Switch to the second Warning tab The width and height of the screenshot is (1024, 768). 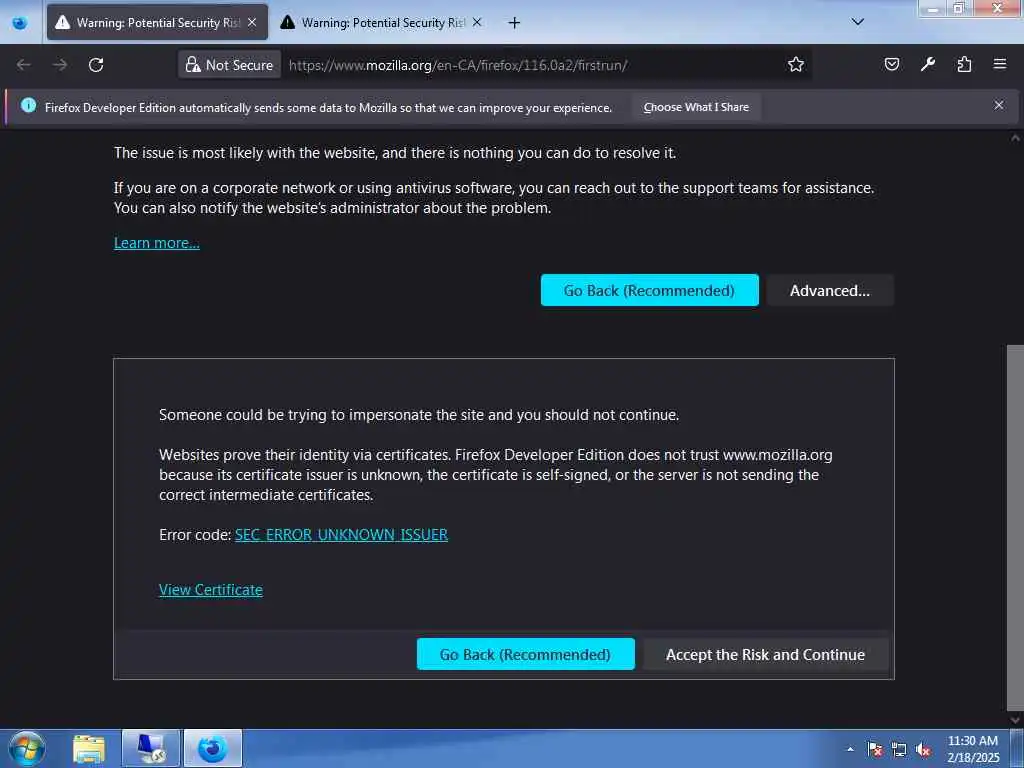[x=383, y=23]
